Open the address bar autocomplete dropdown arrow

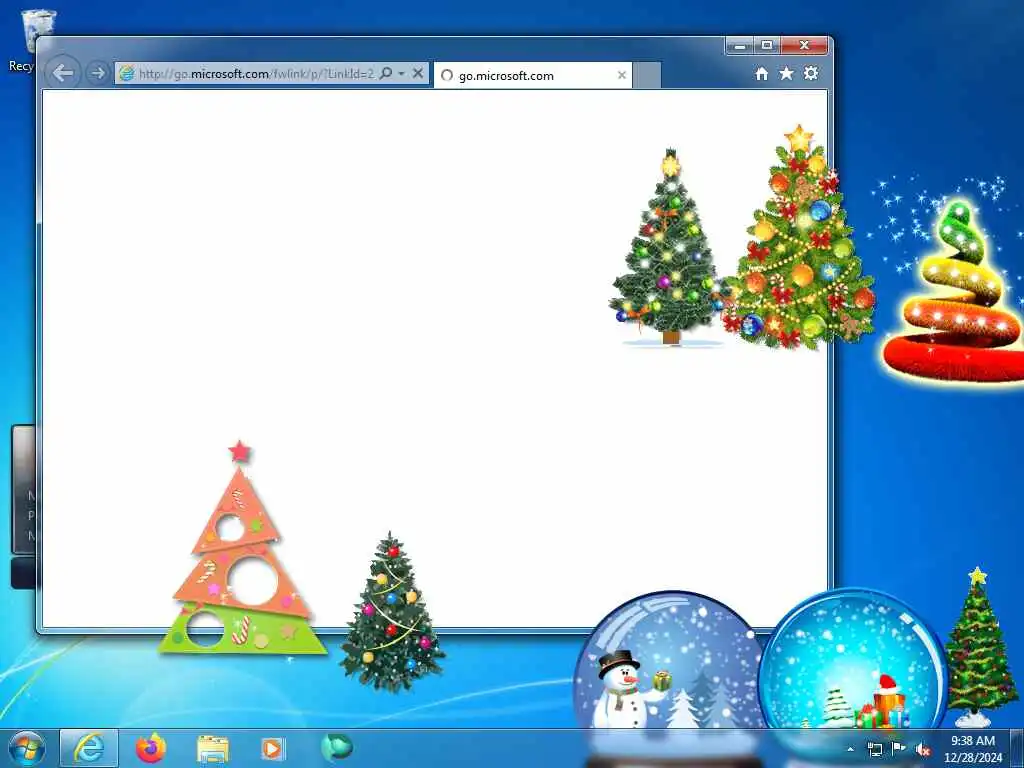click(402, 74)
